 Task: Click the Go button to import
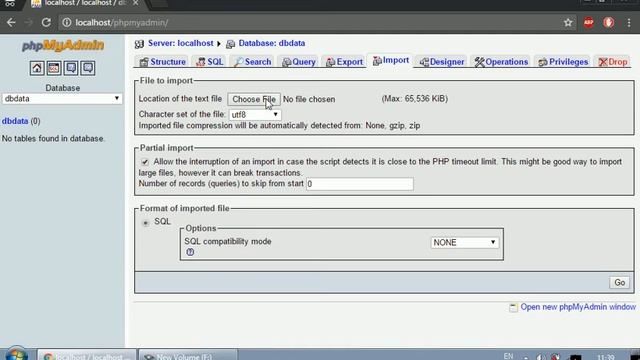point(620,282)
